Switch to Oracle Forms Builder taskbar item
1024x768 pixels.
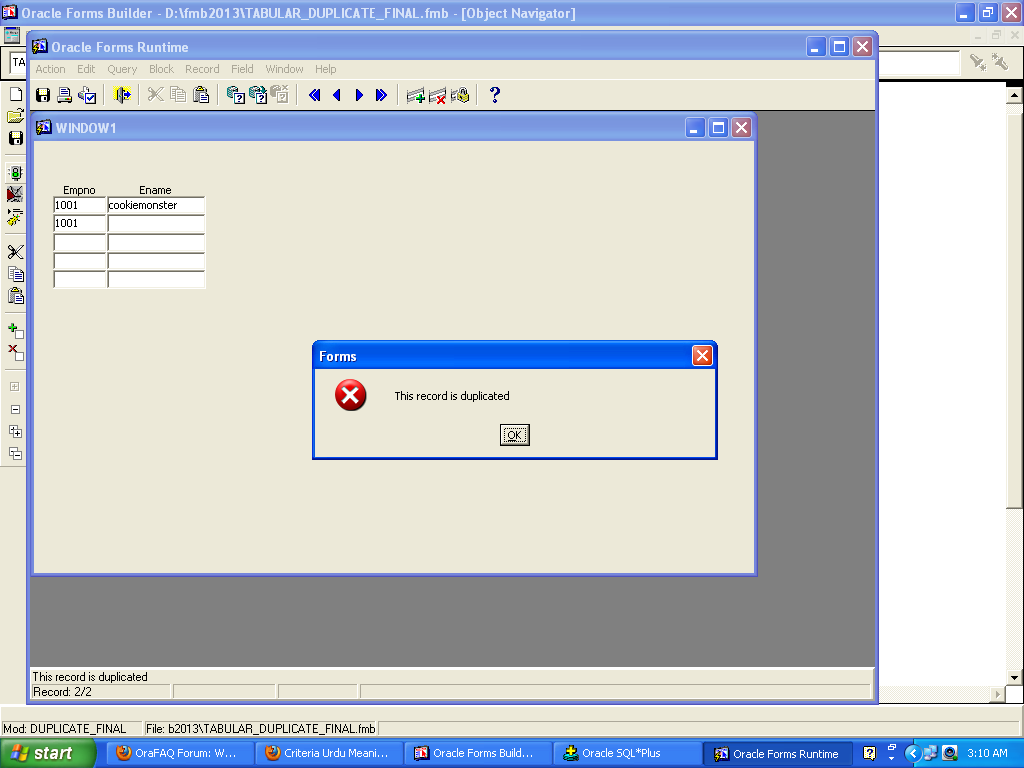[x=477, y=754]
